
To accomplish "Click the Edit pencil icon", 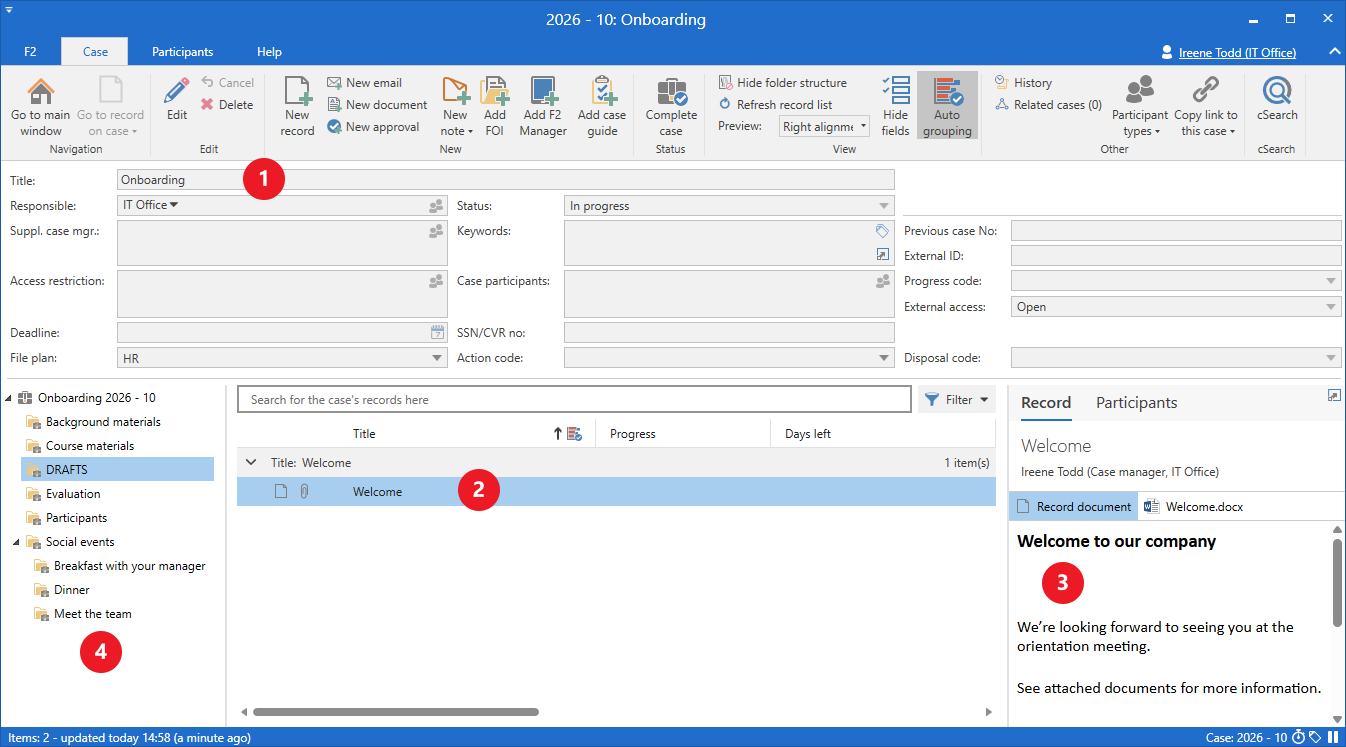I will pyautogui.click(x=177, y=99).
